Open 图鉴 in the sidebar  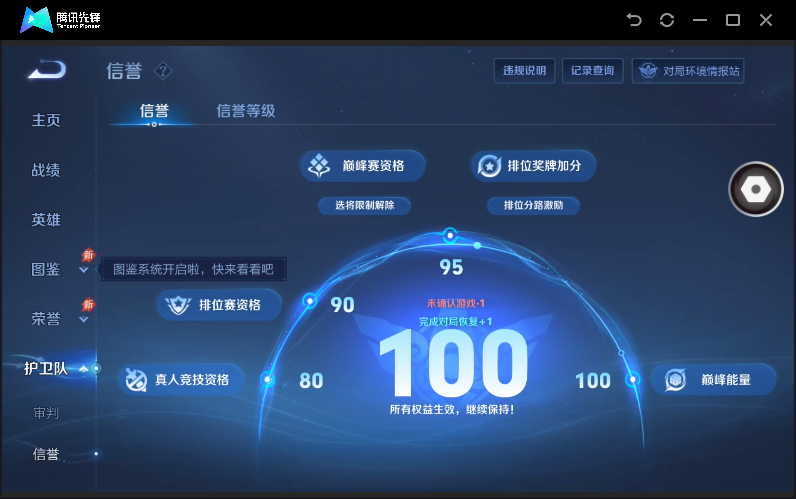46,270
